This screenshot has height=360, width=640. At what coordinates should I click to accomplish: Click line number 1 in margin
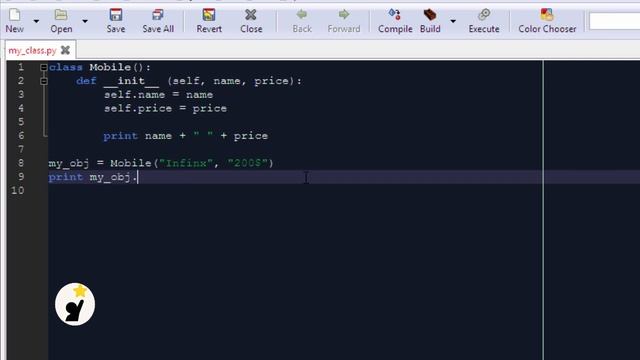tap(21, 67)
